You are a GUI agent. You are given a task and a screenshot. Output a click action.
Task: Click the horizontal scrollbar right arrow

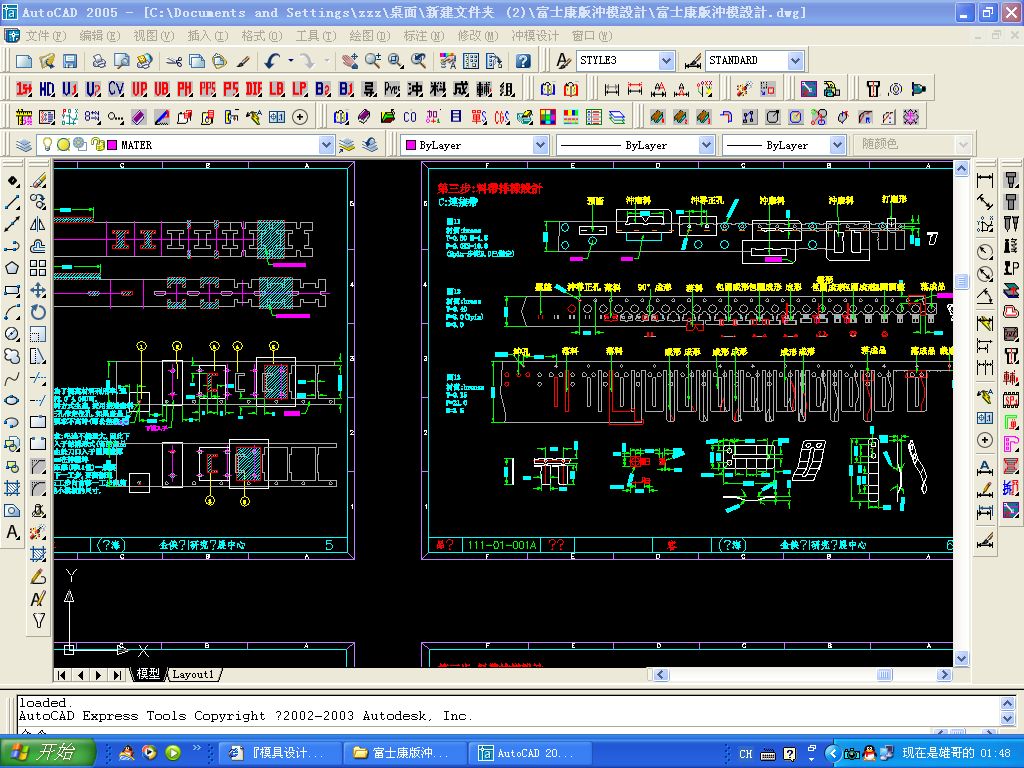coord(944,675)
